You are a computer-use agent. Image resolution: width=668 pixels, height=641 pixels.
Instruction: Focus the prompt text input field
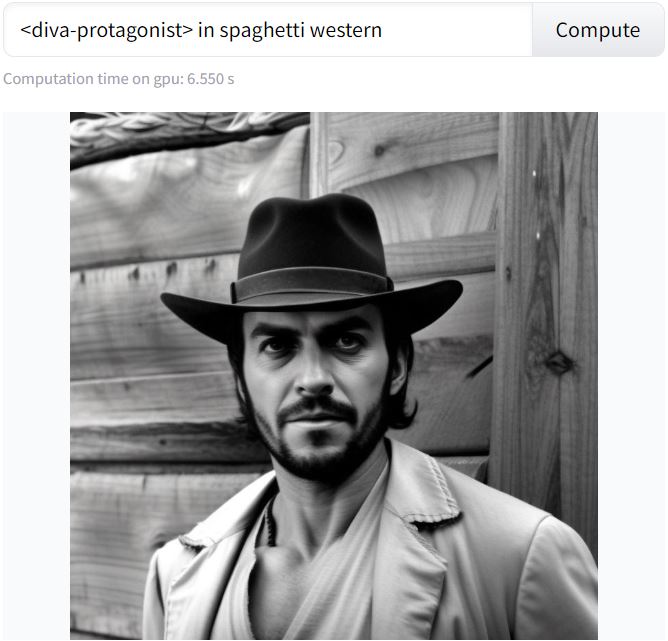pos(268,30)
